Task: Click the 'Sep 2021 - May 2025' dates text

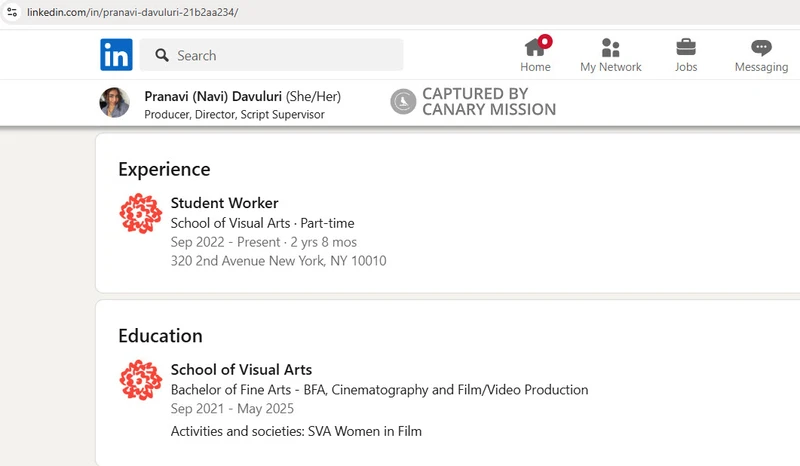Action: coord(232,408)
